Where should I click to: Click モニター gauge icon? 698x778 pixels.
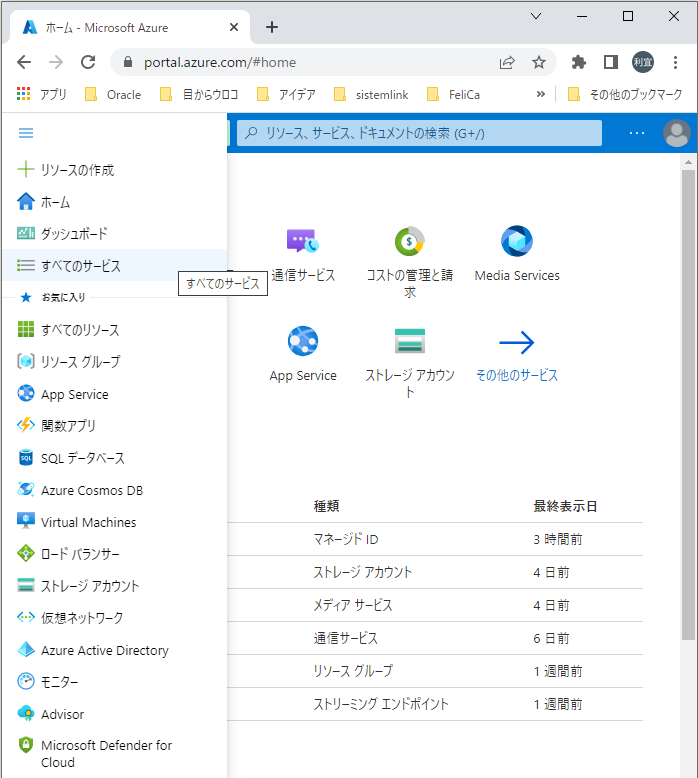26,681
